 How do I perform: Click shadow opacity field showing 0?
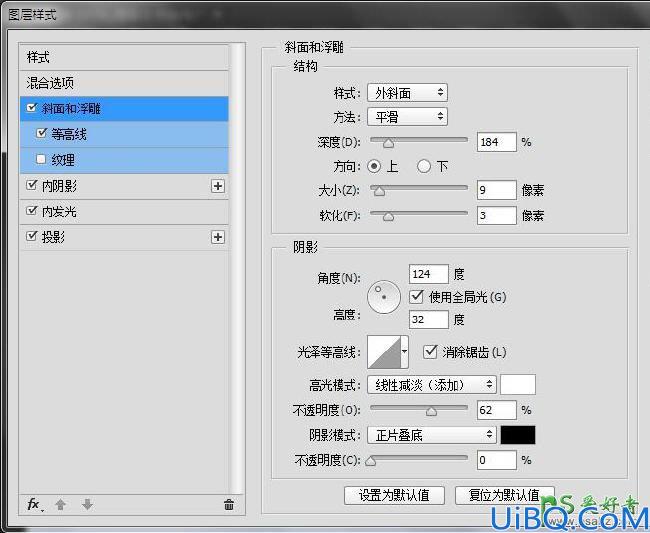click(497, 460)
